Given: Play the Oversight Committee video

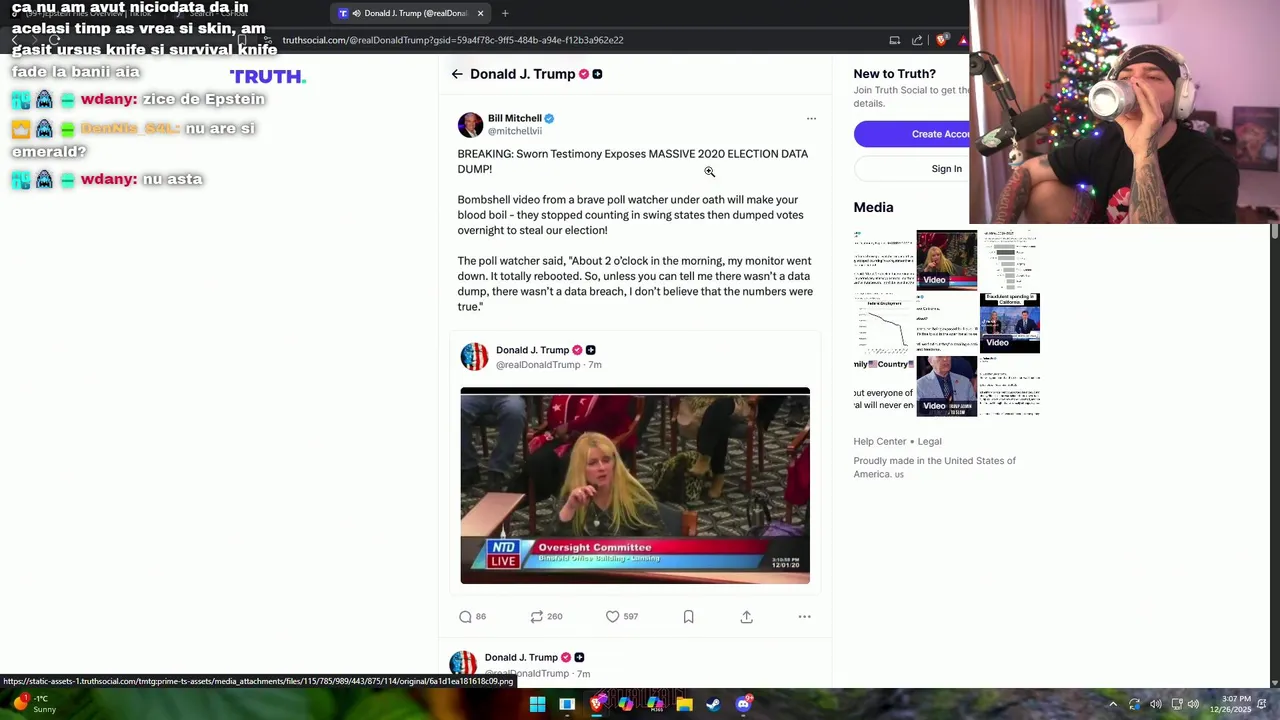Looking at the screenshot, I should [635, 486].
